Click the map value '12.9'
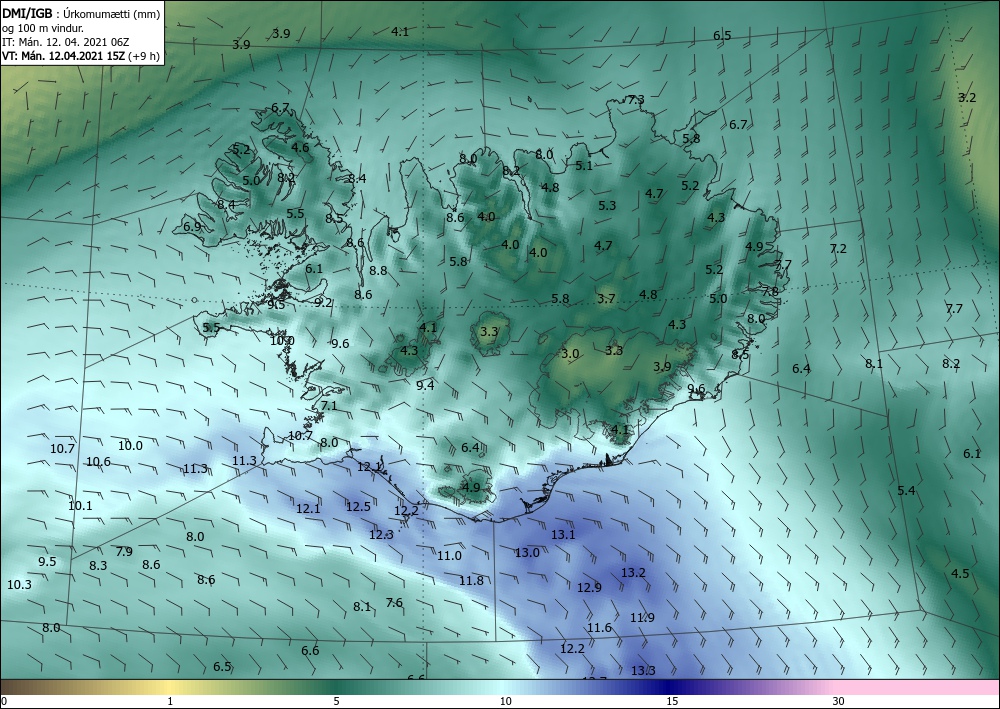Viewport: 1000px width, 709px height. point(589,587)
